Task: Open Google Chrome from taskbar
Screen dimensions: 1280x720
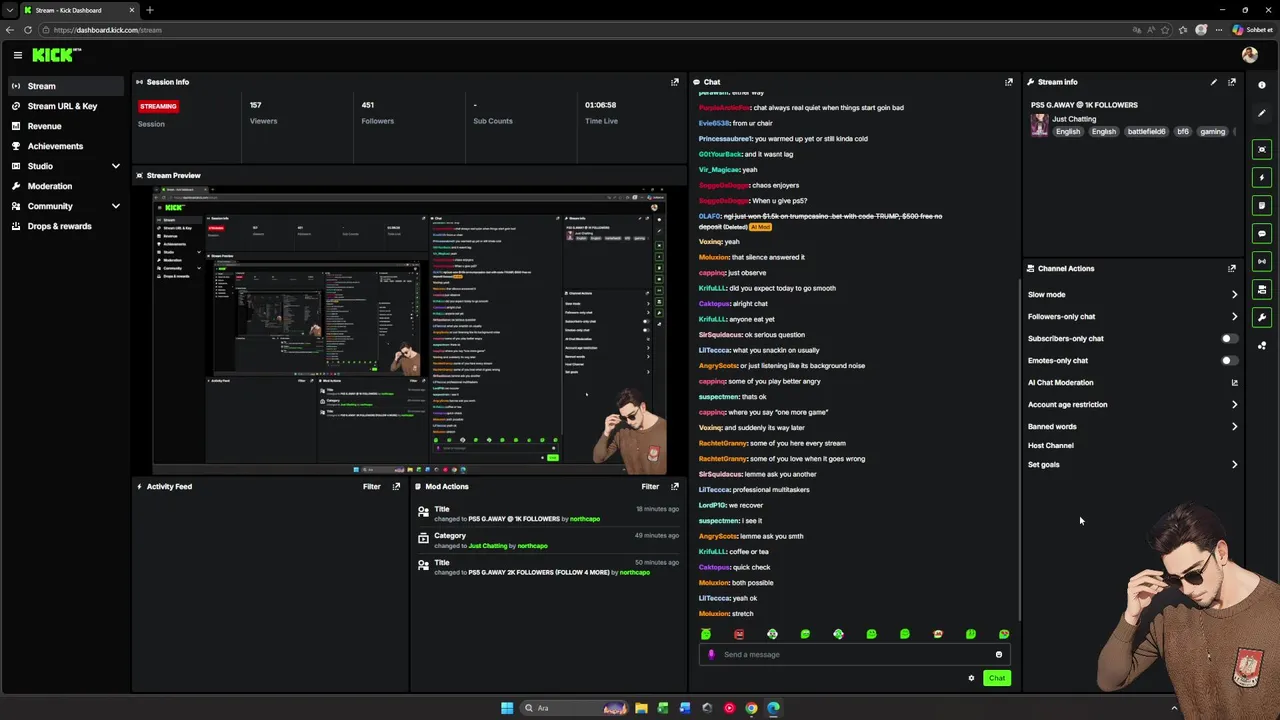Action: 751,708
